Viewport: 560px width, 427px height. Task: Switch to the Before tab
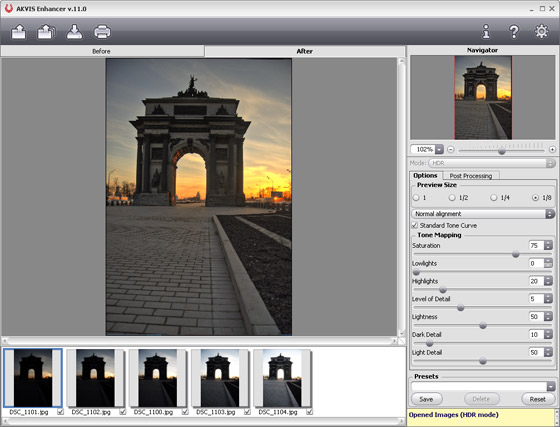click(102, 51)
